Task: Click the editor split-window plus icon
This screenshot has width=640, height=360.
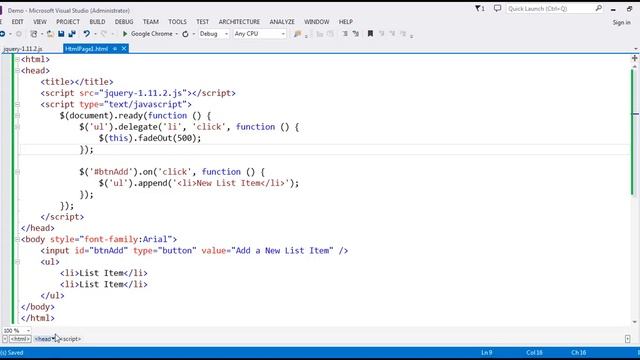Action: [634, 58]
